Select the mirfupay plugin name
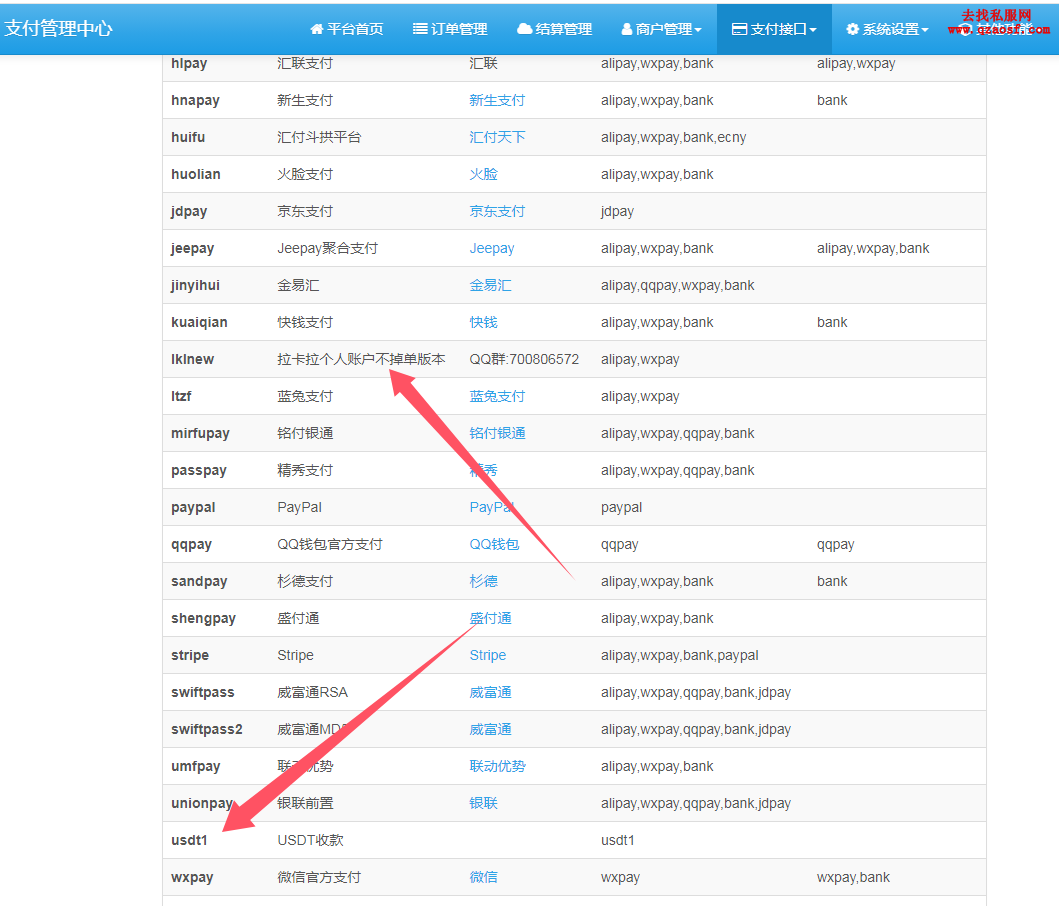Image resolution: width=1059 pixels, height=906 pixels. click(200, 434)
